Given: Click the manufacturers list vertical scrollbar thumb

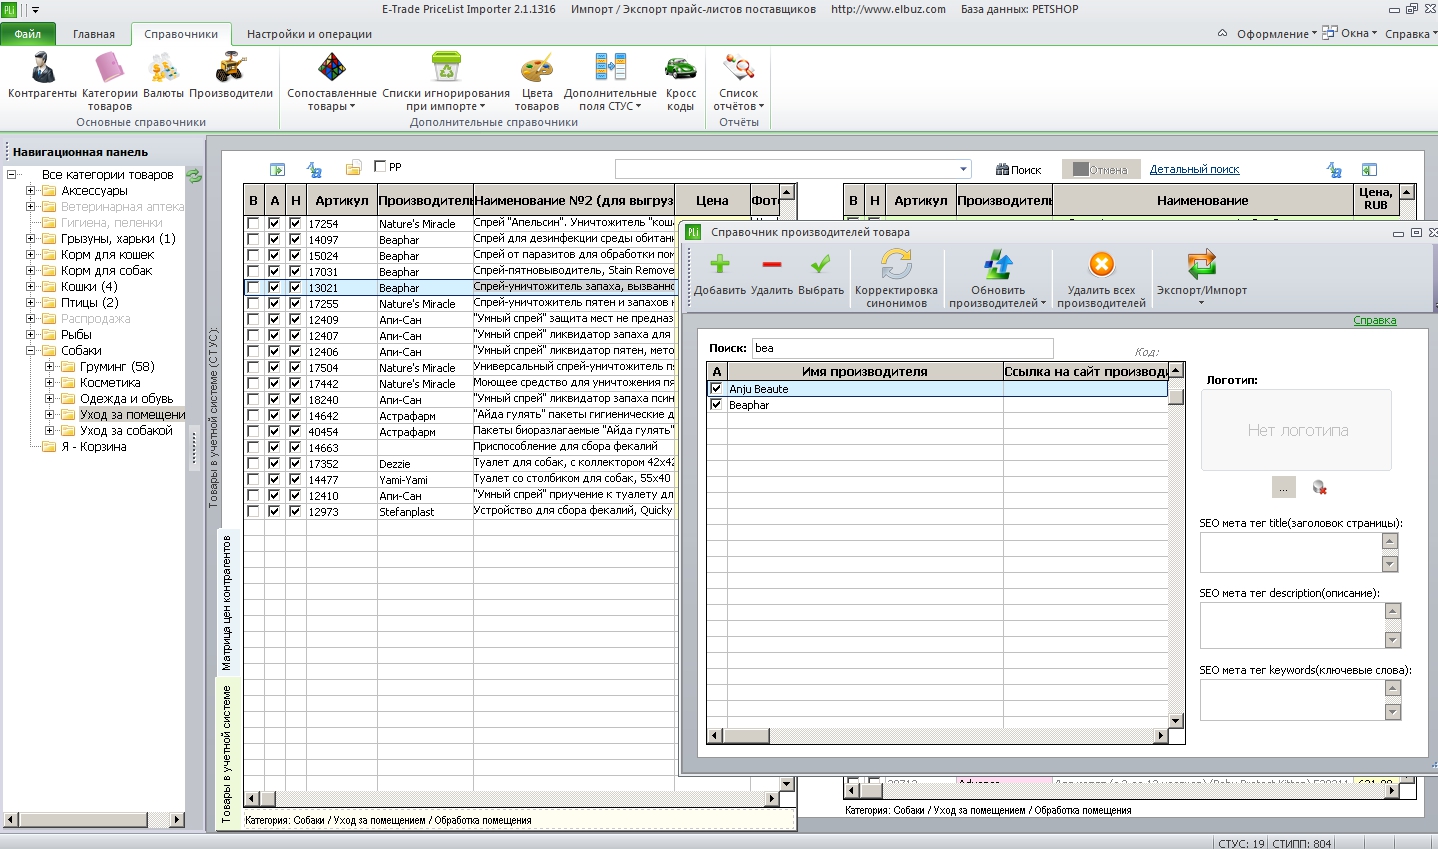Looking at the screenshot, I should [1176, 397].
